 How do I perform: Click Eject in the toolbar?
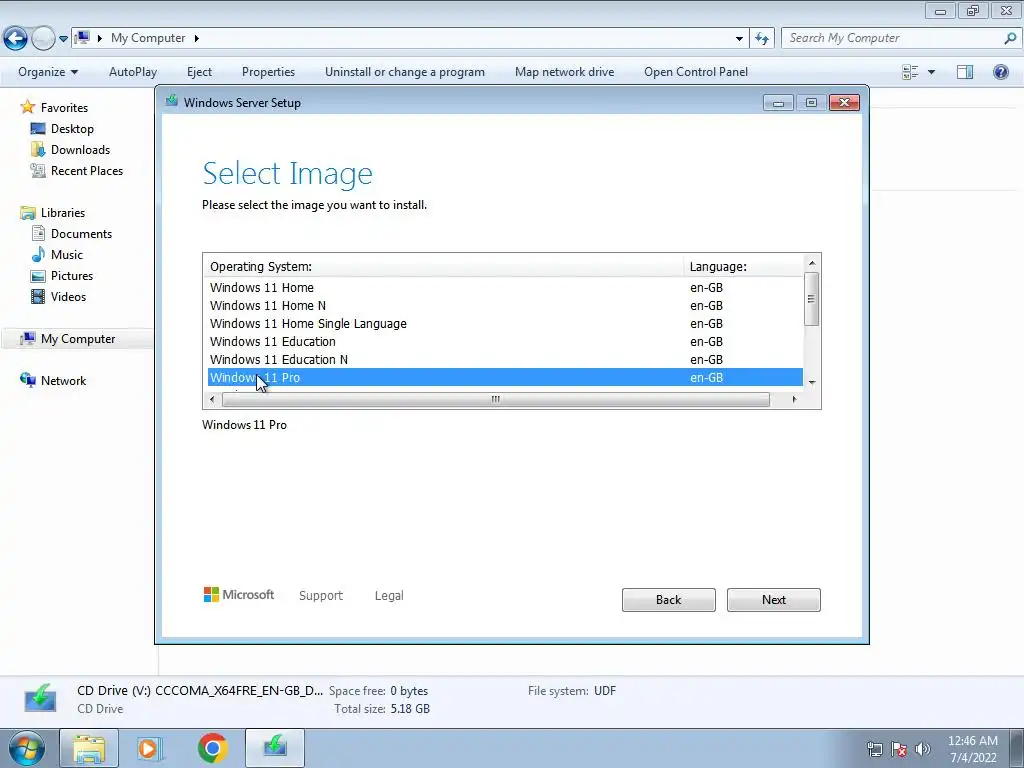click(199, 72)
